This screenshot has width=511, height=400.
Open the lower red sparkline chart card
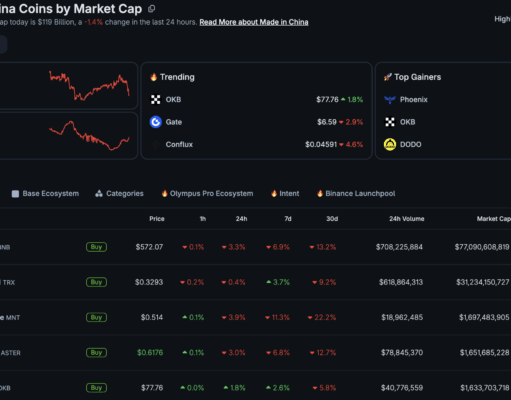[x=69, y=136]
